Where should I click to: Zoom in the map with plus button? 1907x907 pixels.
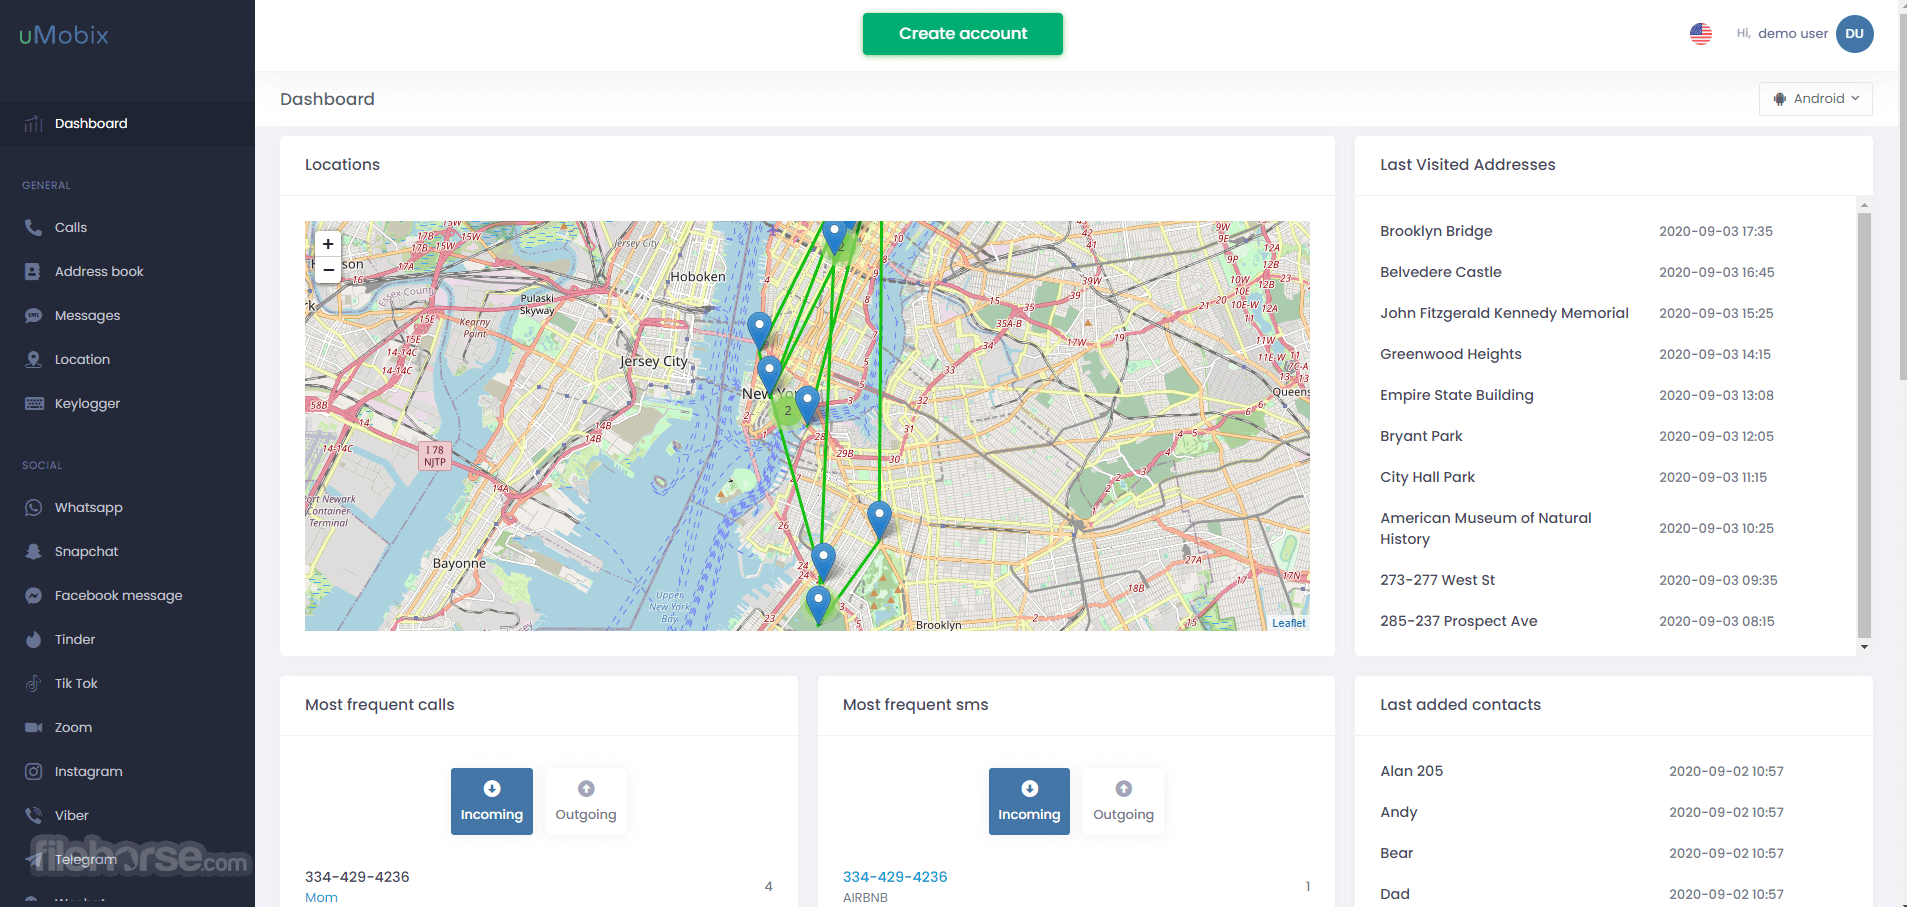pos(328,244)
